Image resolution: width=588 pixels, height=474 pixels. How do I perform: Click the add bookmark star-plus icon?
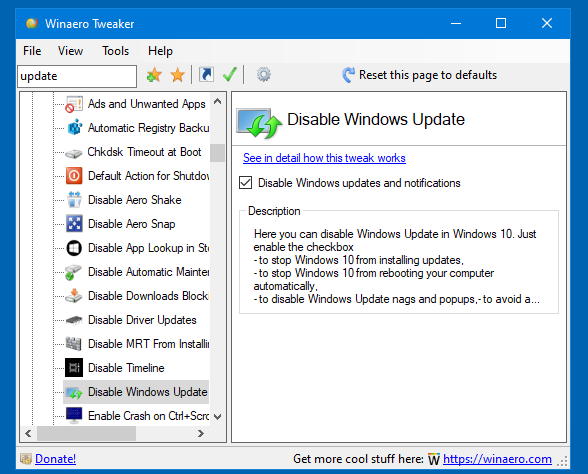tap(154, 75)
